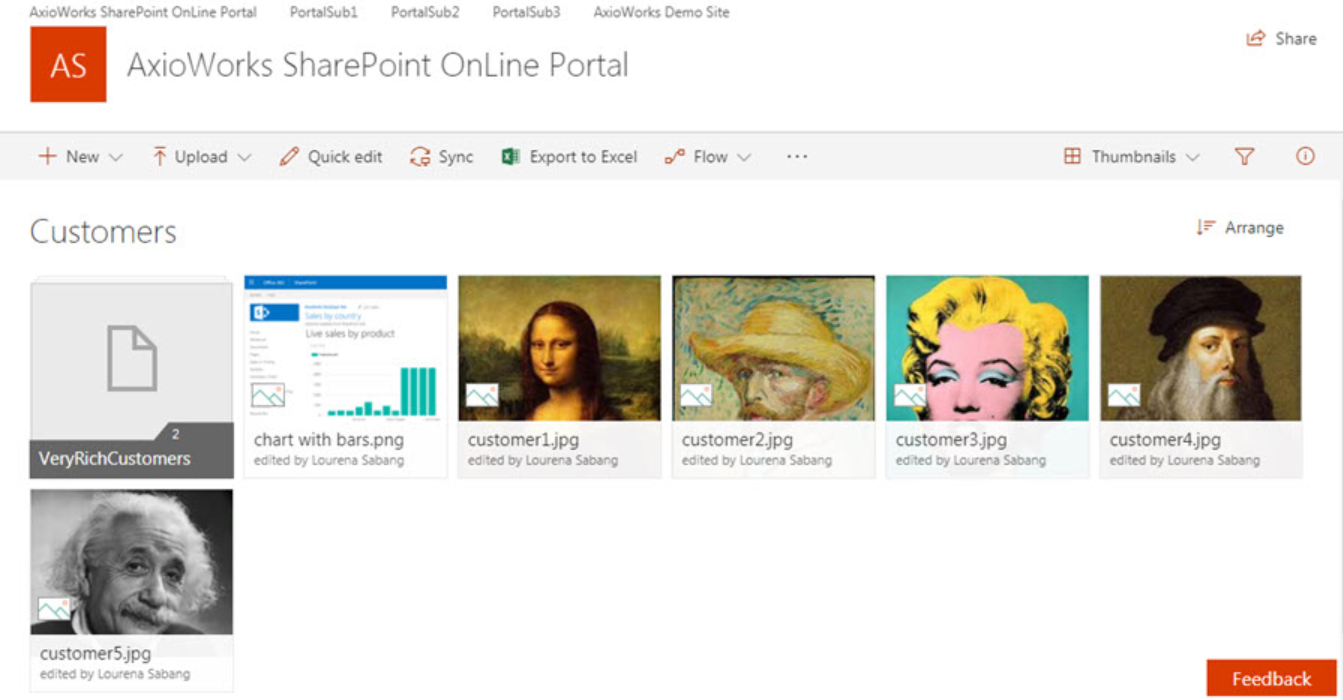Open the information details pane icon

click(x=1305, y=156)
